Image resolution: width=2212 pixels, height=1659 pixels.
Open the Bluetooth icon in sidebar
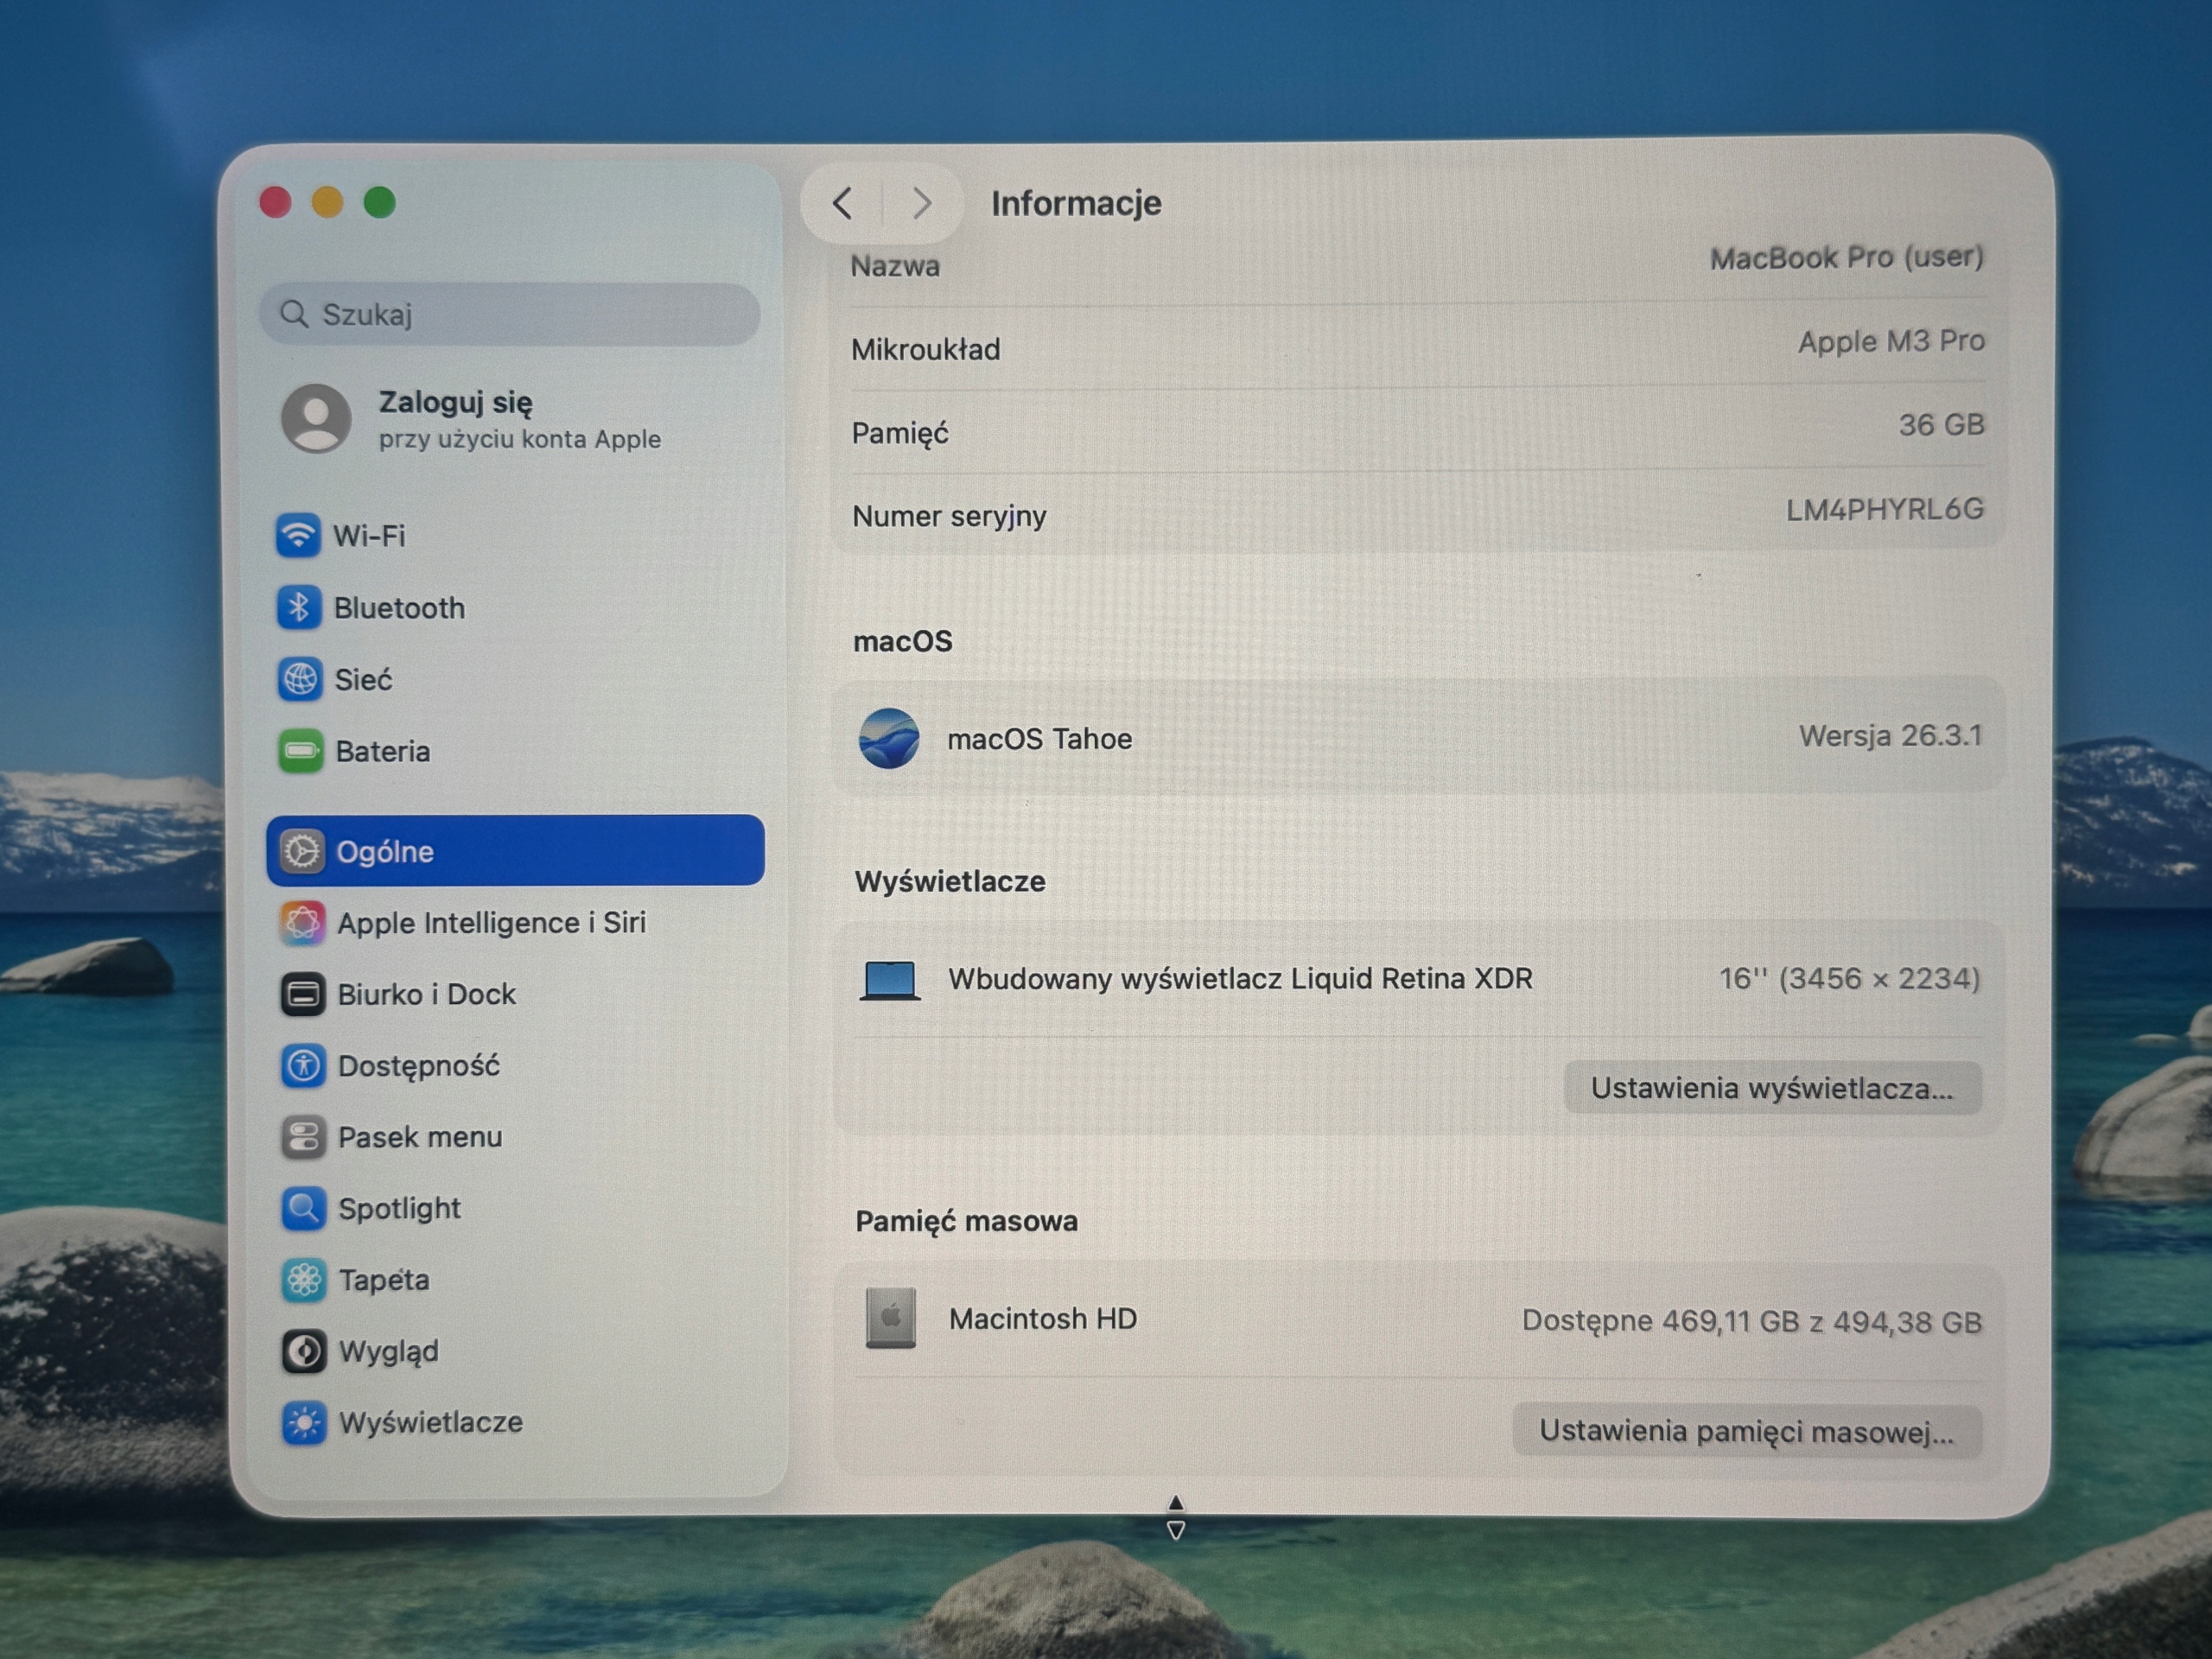click(x=299, y=607)
